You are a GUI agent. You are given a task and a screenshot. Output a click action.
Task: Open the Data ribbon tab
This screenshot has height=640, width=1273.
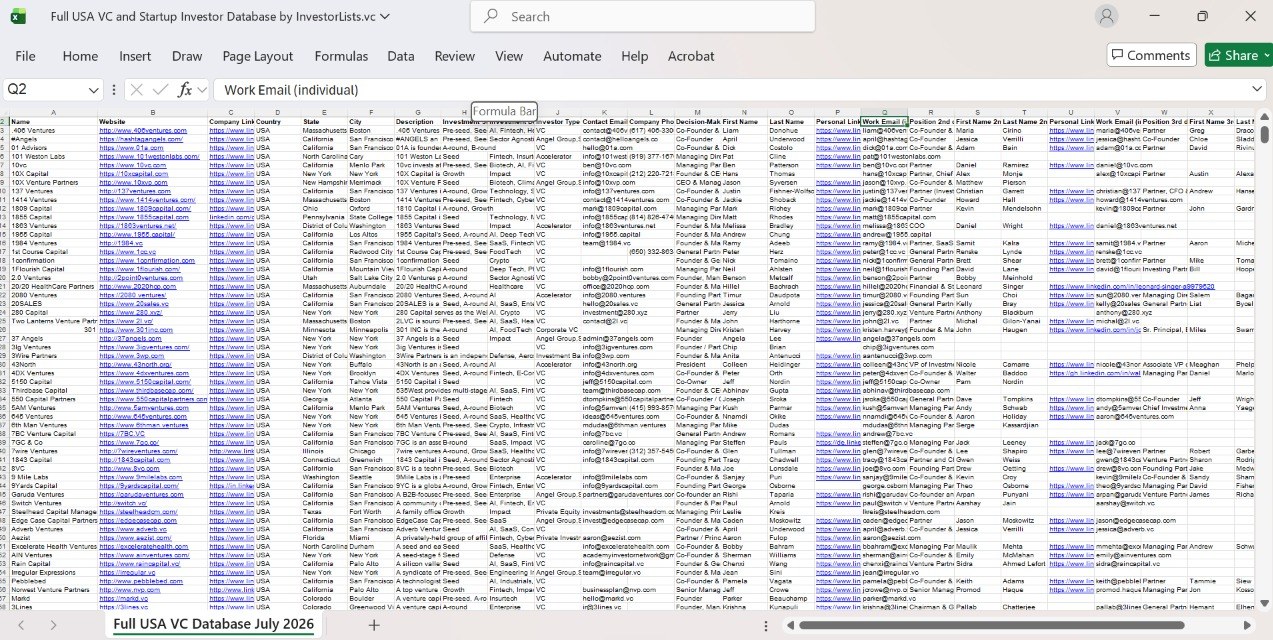tap(401, 56)
